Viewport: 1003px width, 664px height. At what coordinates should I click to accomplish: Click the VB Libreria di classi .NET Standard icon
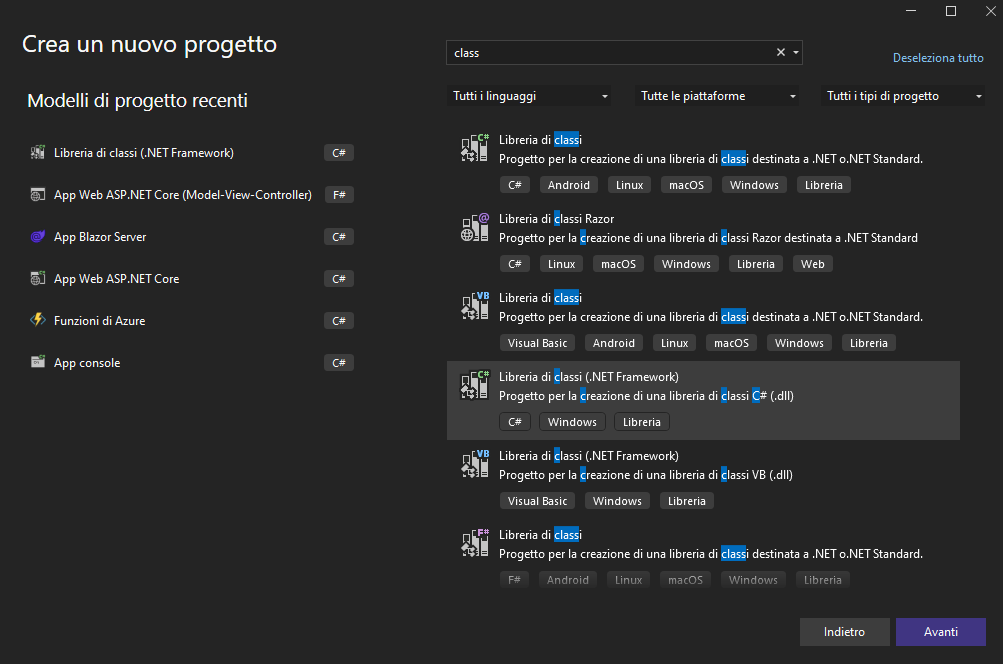tap(475, 306)
